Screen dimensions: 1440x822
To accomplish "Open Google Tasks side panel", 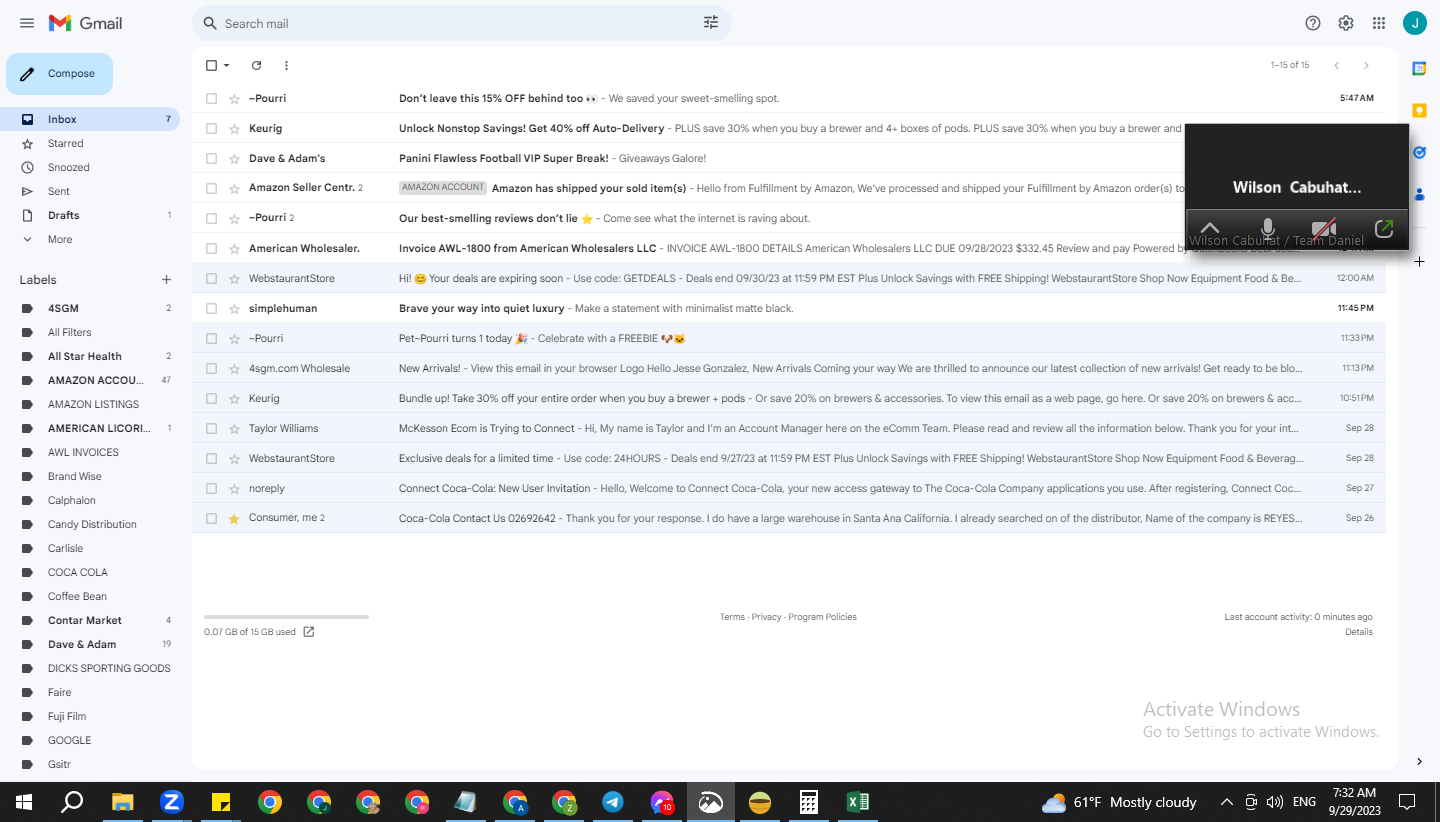I will 1419,152.
